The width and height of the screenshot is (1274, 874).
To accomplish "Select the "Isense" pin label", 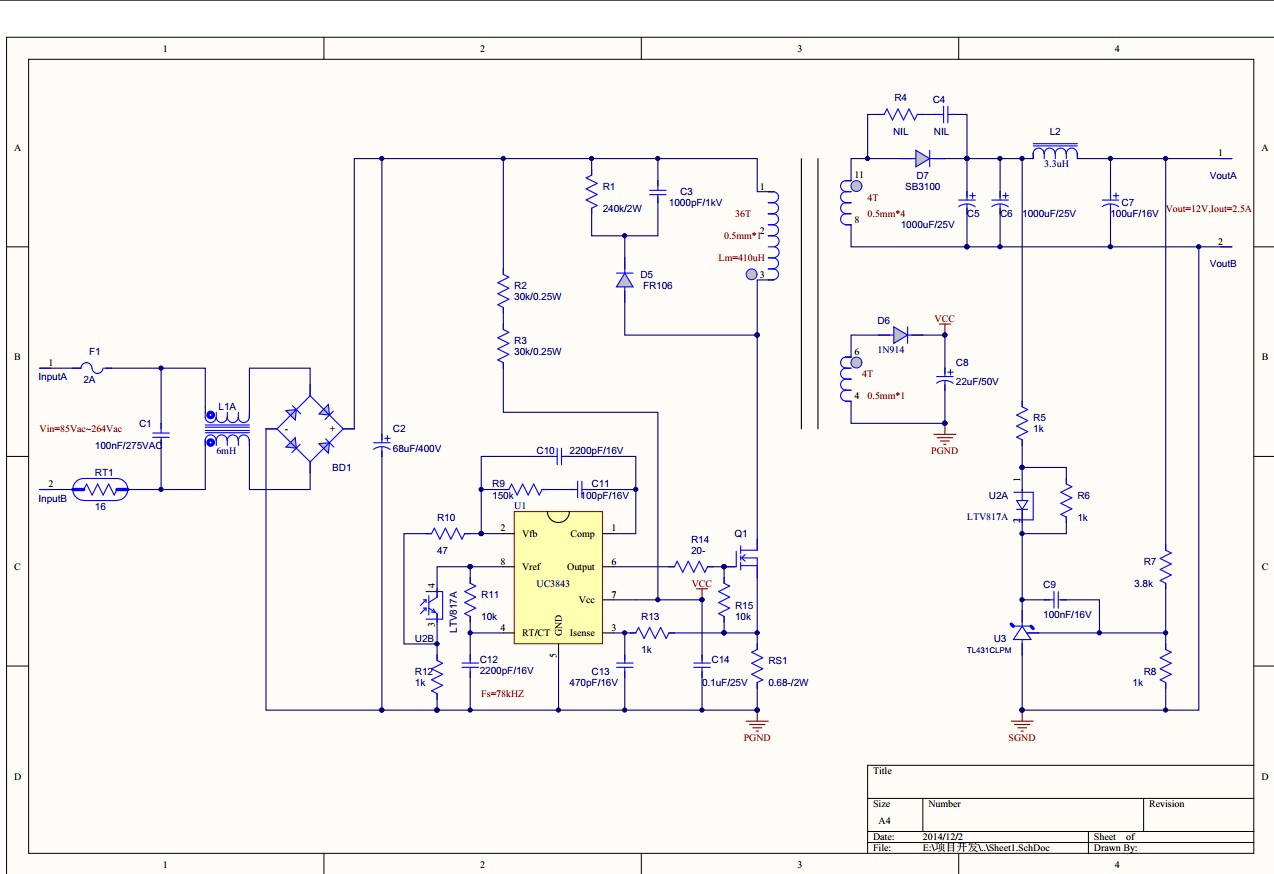I will (582, 633).
